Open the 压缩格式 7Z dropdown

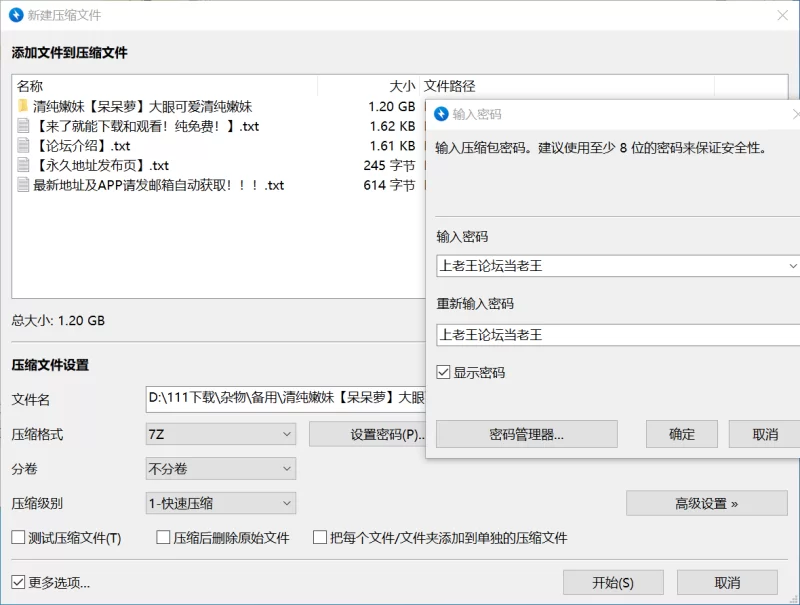(220, 434)
